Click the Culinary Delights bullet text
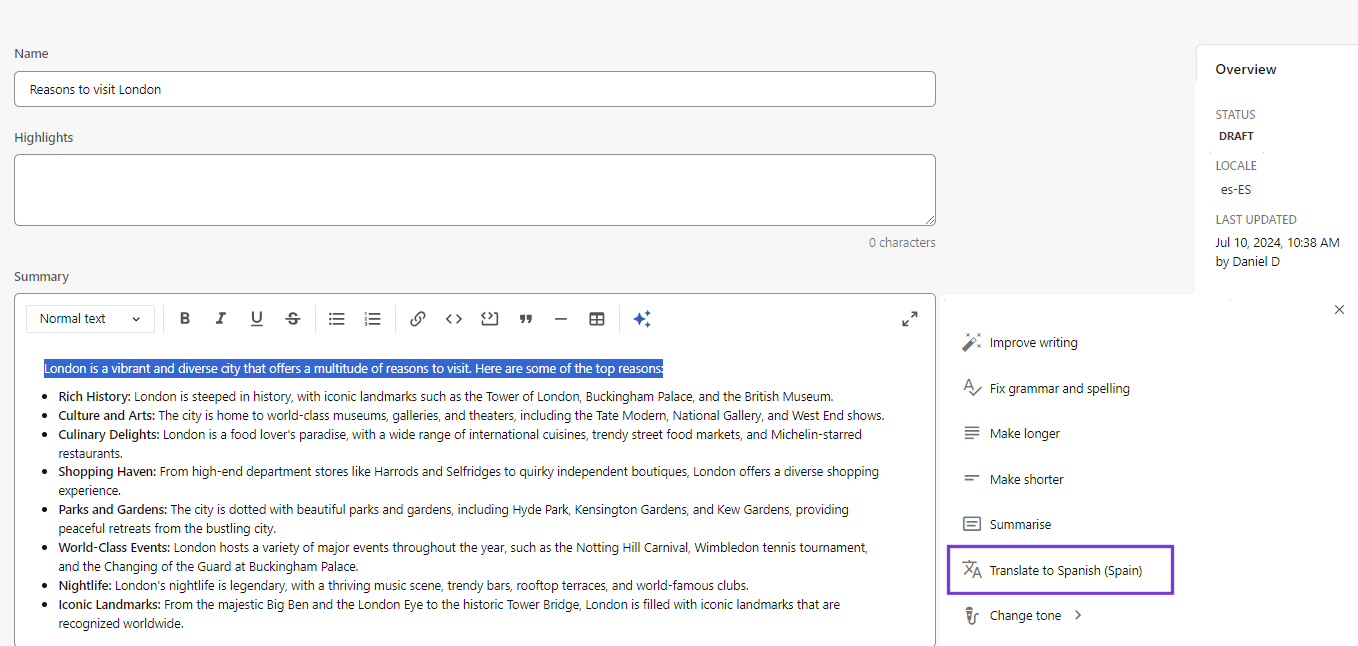Viewport: 1358px width, 646px height. [x=460, y=444]
